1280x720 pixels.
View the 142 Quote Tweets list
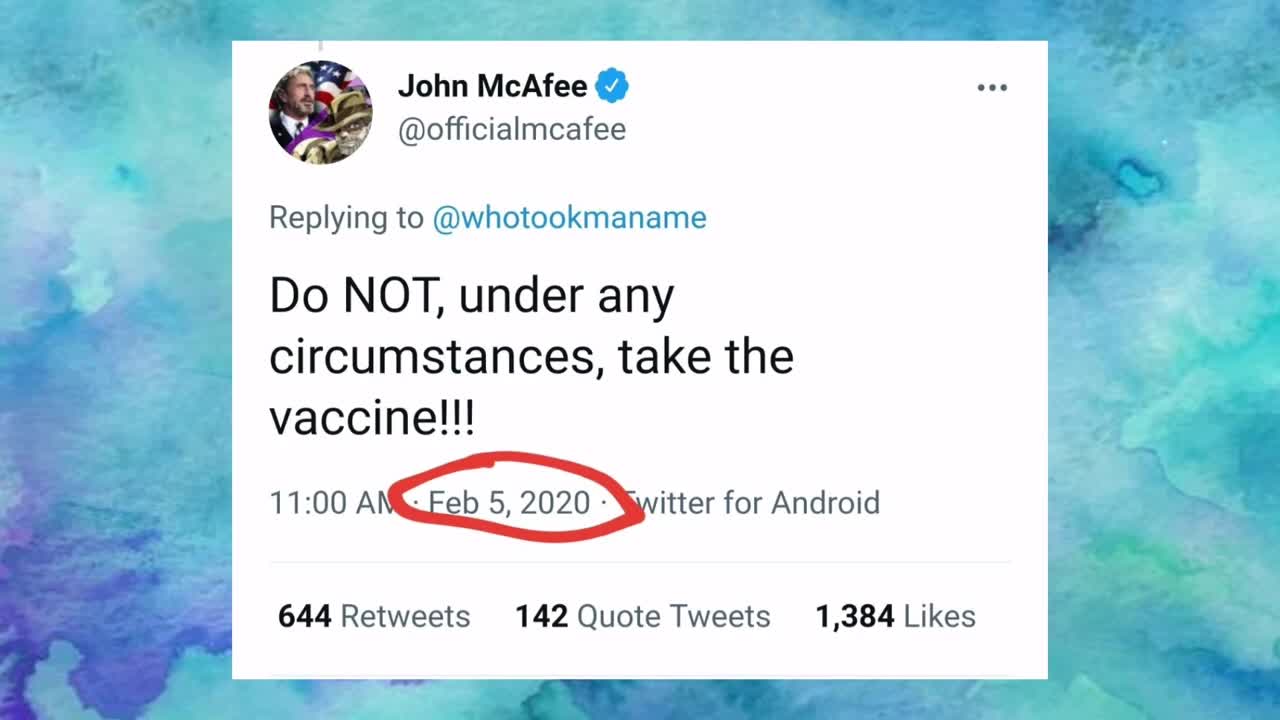642,616
